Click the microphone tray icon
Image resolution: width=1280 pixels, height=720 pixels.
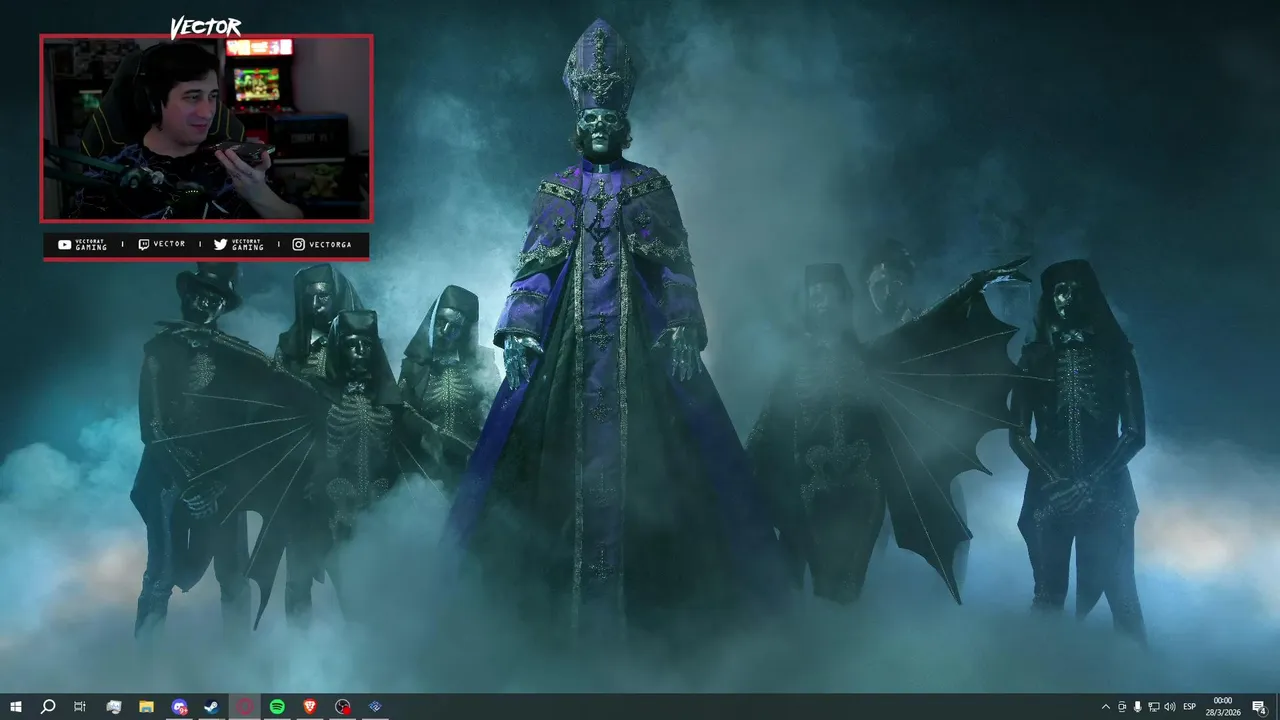[x=1138, y=707]
